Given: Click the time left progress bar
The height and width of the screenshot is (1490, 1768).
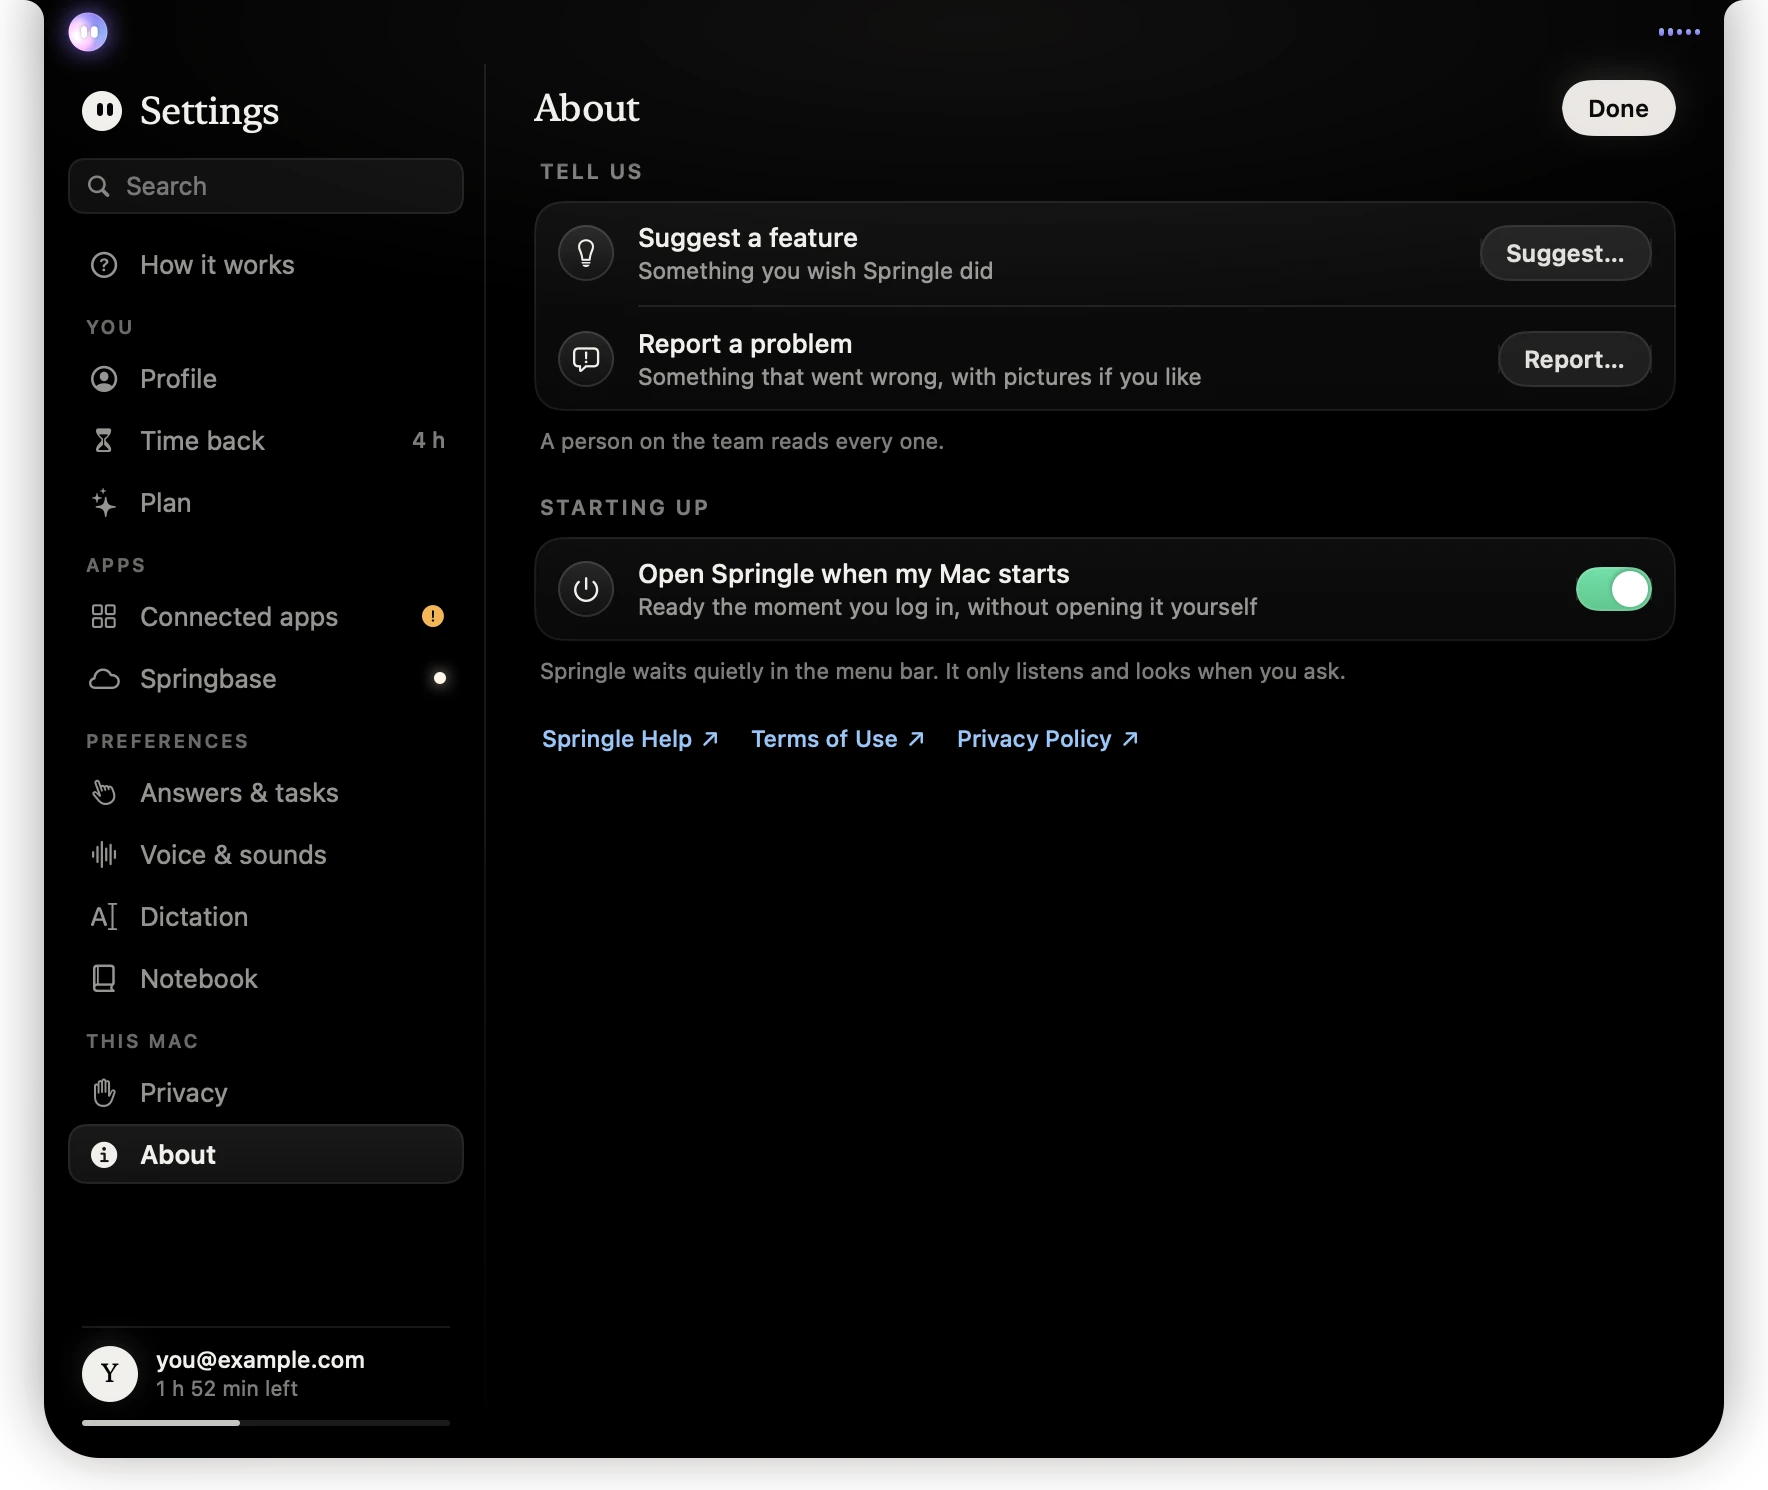Looking at the screenshot, I should click(x=266, y=1422).
